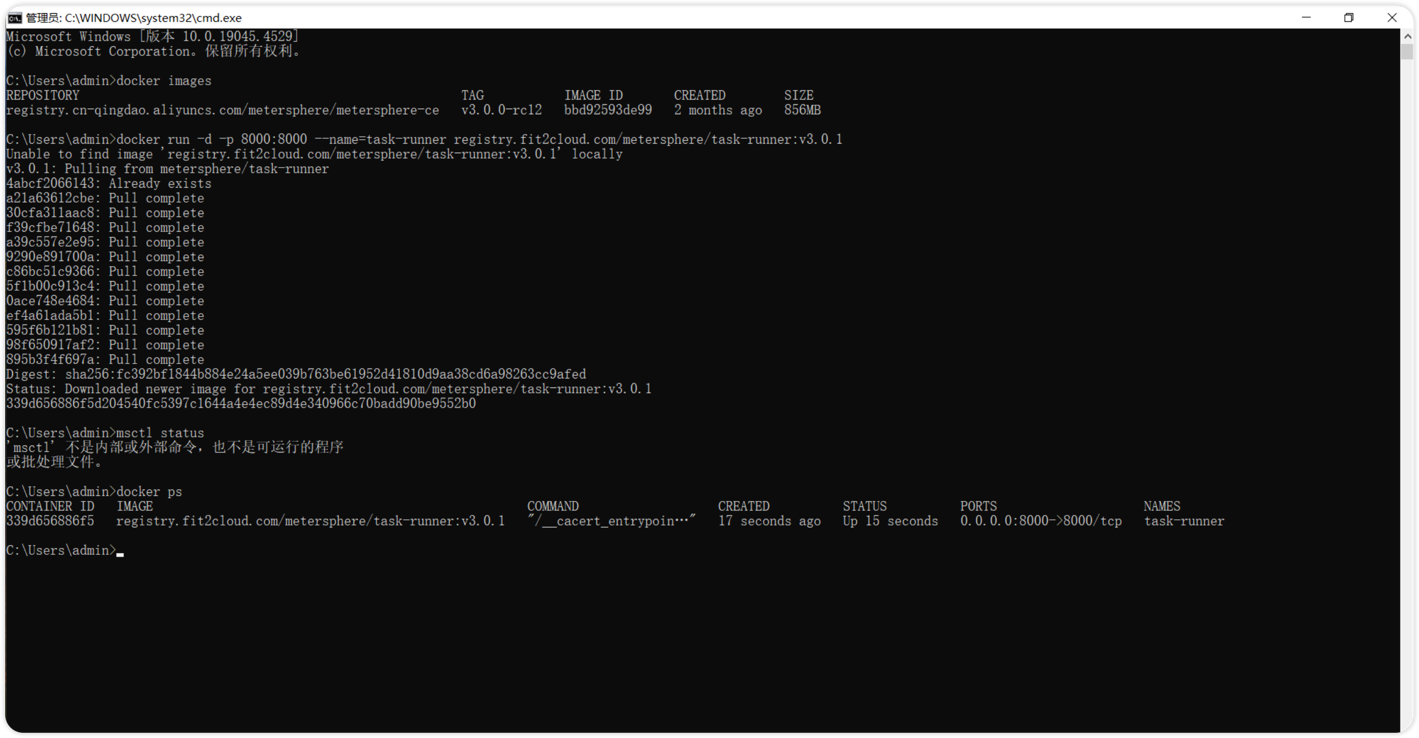1419x738 pixels.
Task: Click the "2 months ago" created value
Action: [718, 110]
